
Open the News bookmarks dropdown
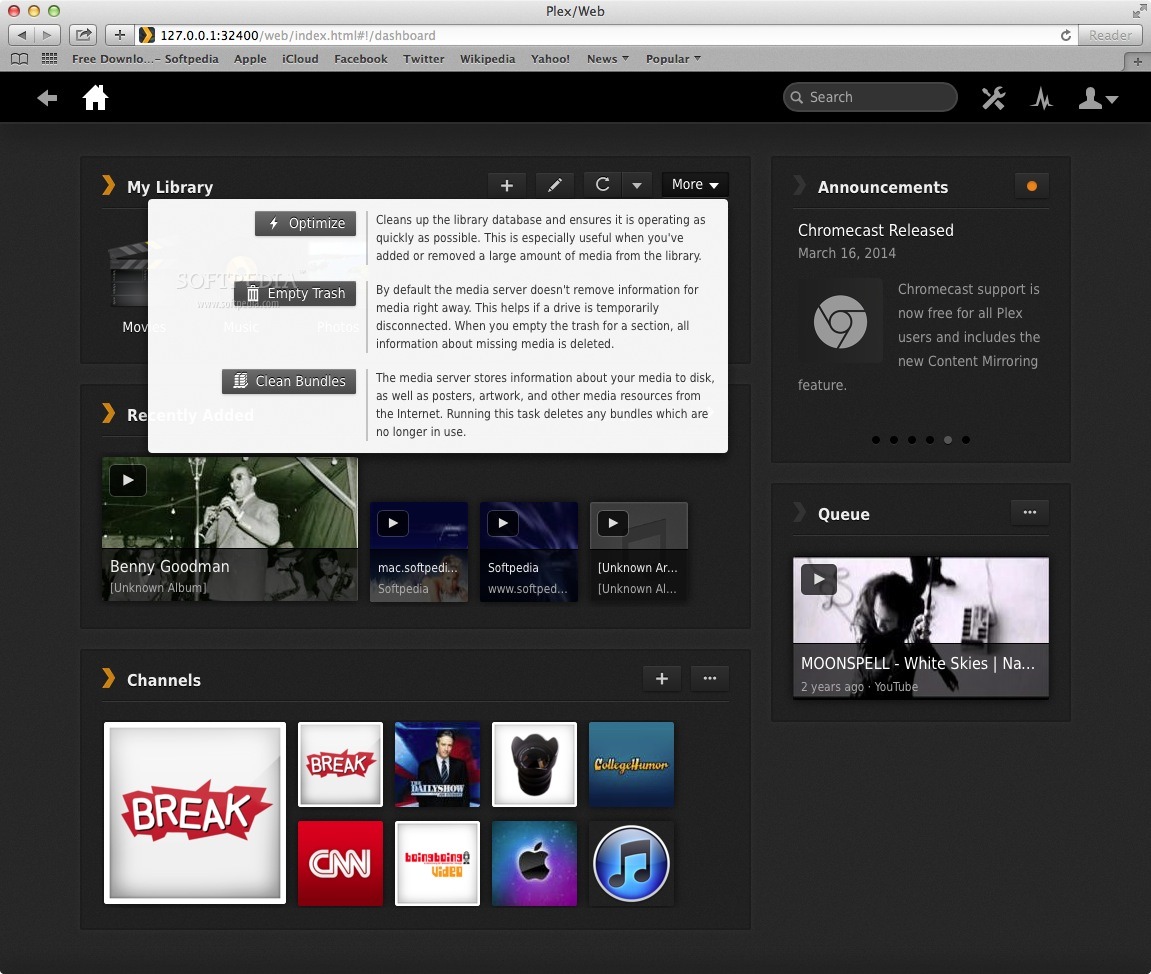[x=608, y=59]
